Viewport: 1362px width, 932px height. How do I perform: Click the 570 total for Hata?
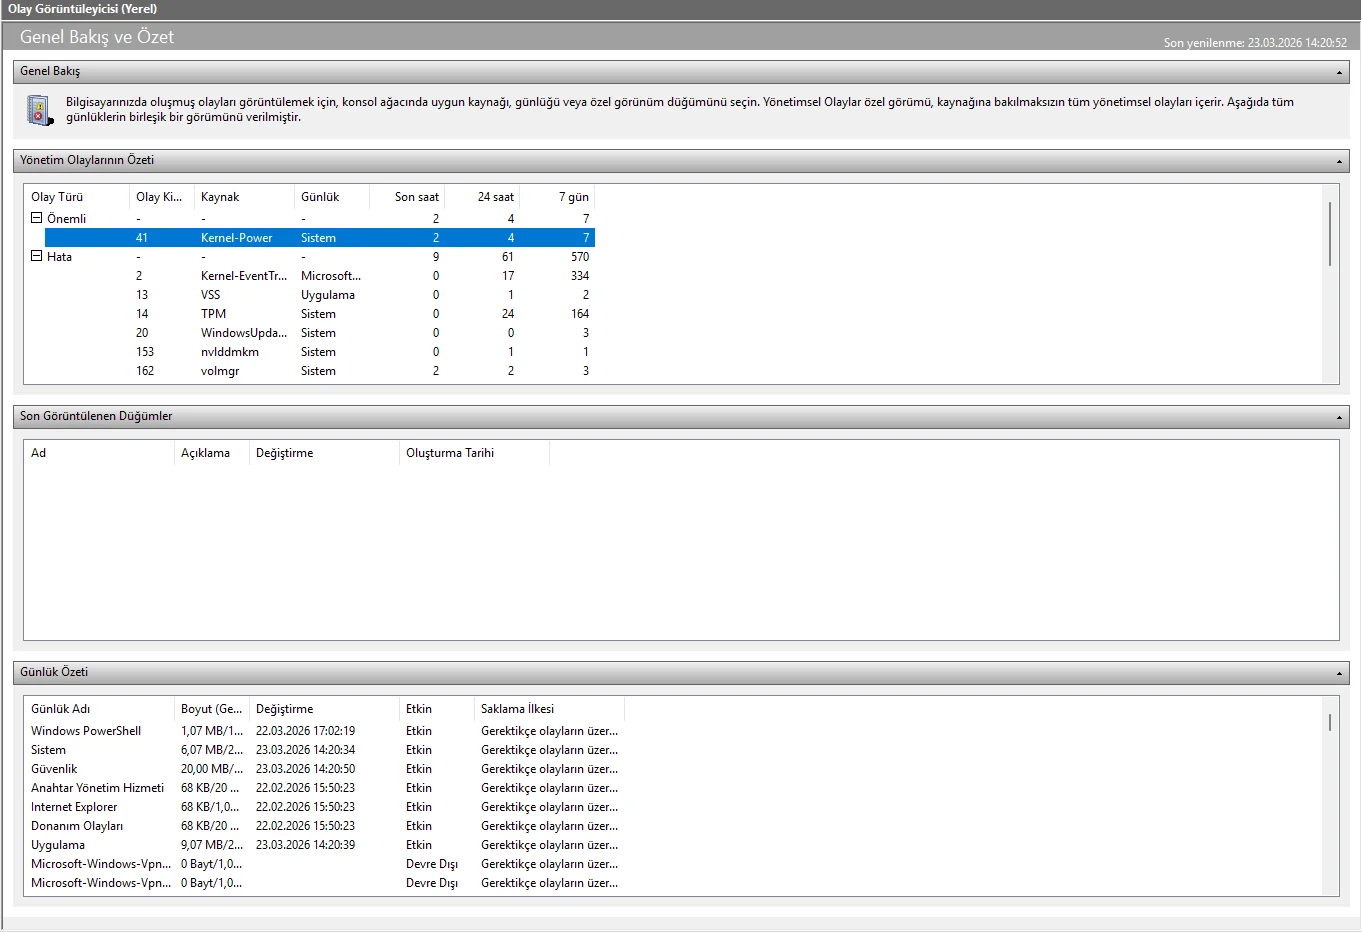[580, 257]
